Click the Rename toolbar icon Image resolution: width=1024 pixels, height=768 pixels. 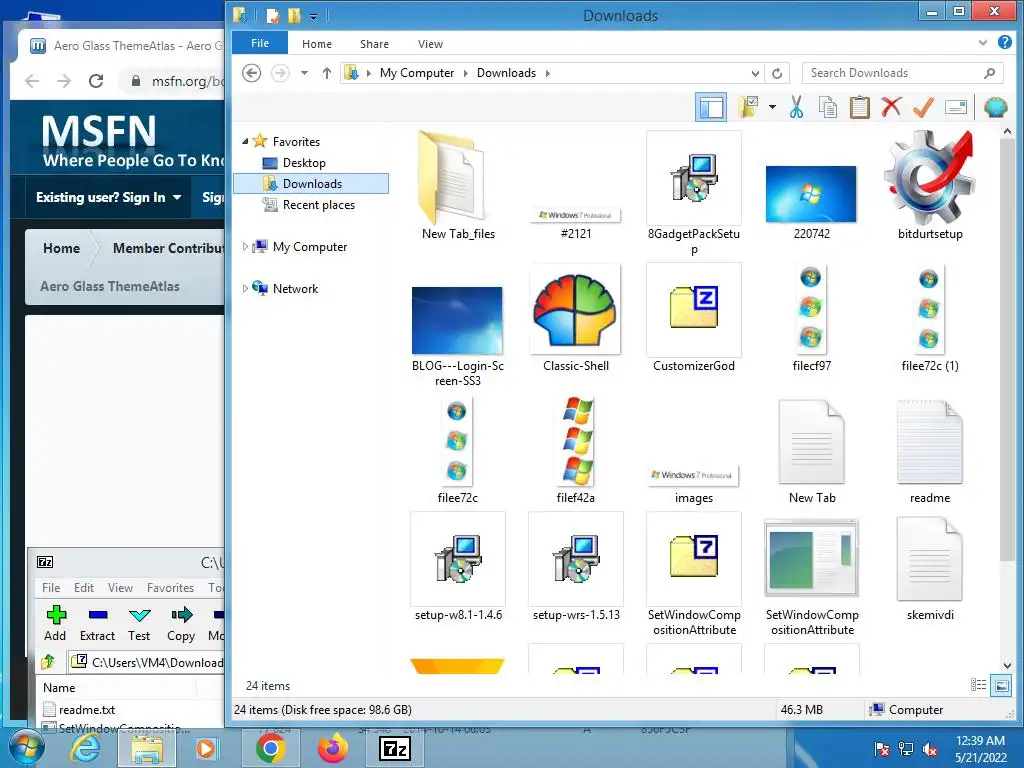pos(955,107)
